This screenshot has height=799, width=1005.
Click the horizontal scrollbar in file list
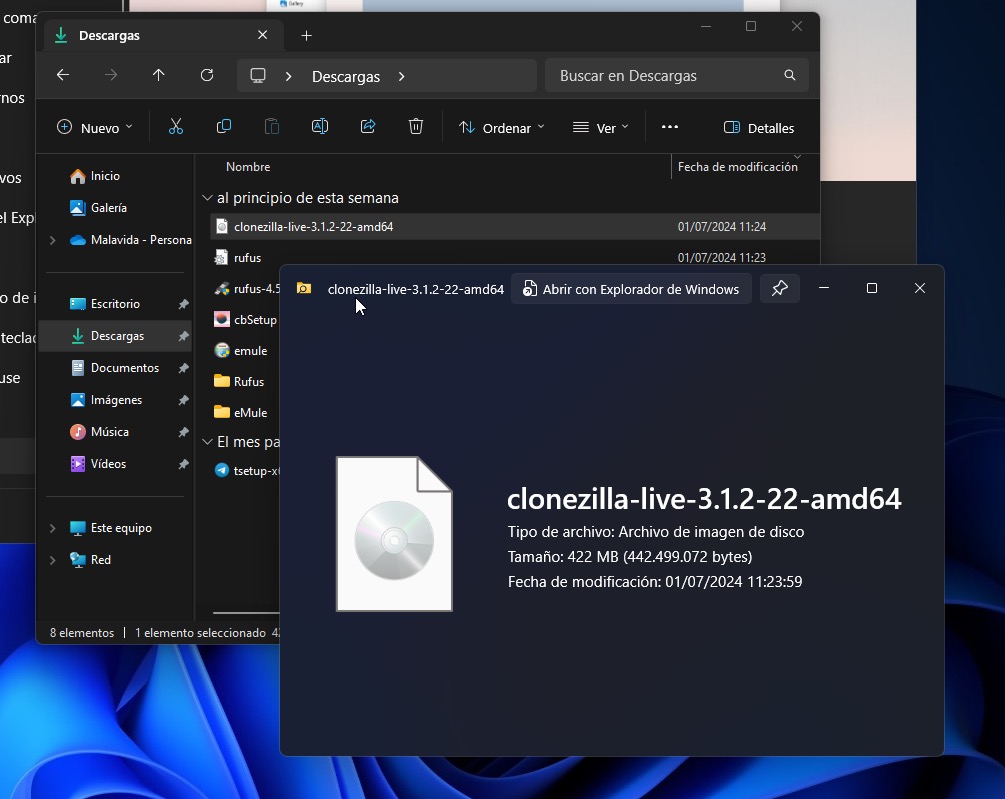pos(247,613)
